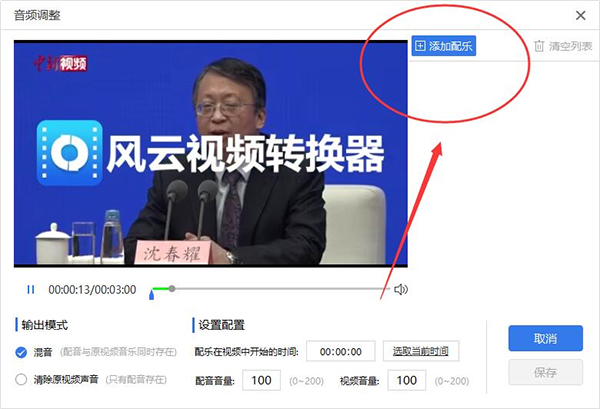Viewport: 600px width, 409px height.
Task: Click the middle of the playback progress bar
Action: [270, 289]
